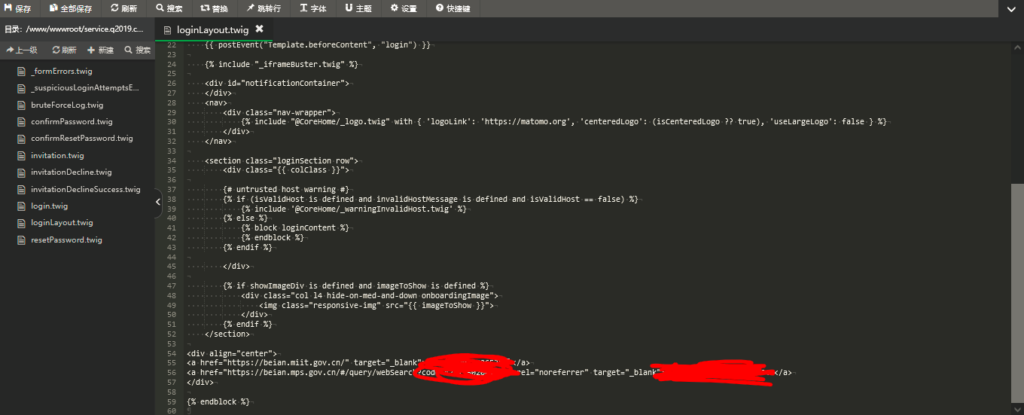Open the 字体 font settings
Image resolution: width=1024 pixels, height=415 pixels.
coord(313,8)
